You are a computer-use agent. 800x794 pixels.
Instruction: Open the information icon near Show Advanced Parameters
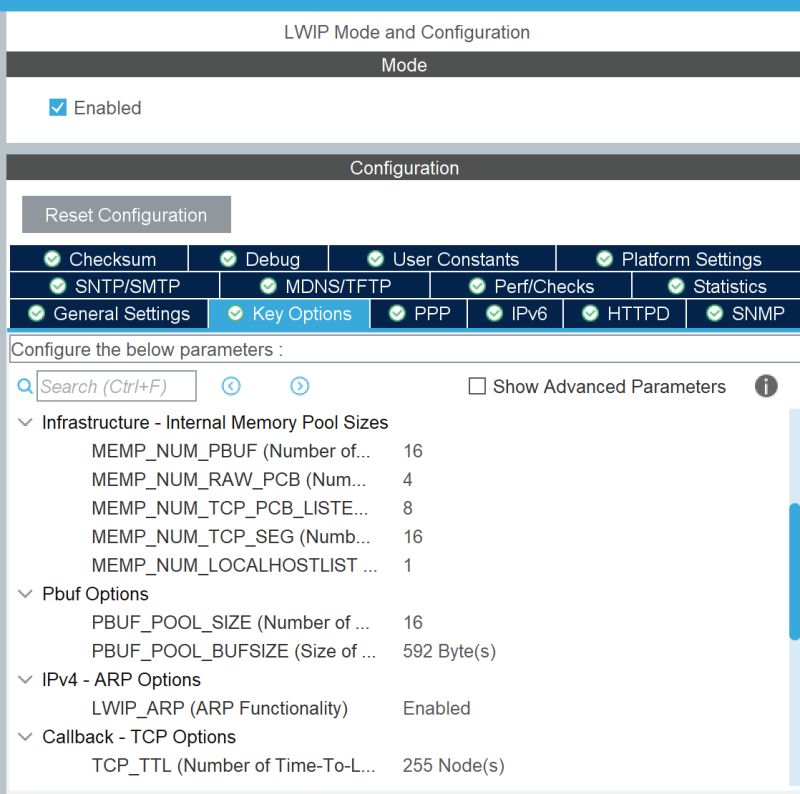(766, 386)
